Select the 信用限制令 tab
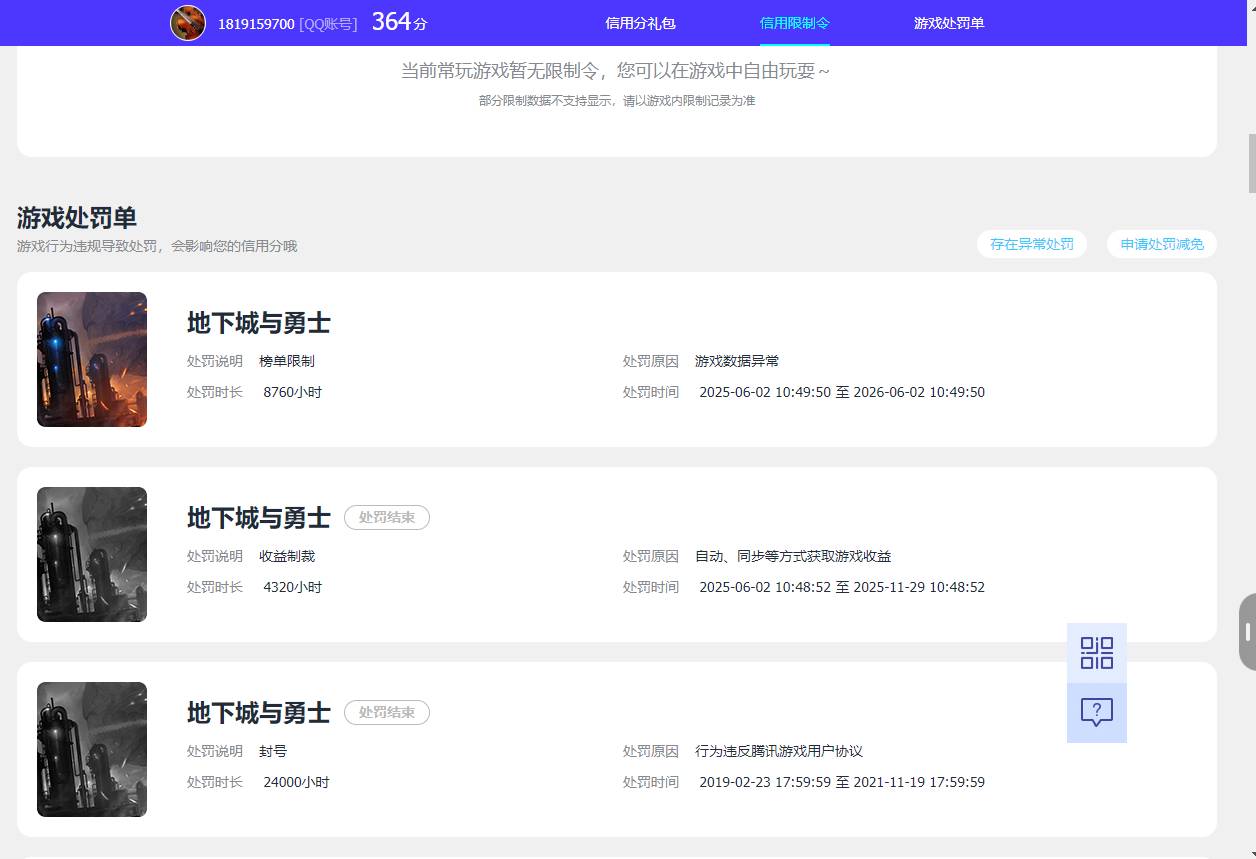This screenshot has height=859, width=1256. (794, 23)
